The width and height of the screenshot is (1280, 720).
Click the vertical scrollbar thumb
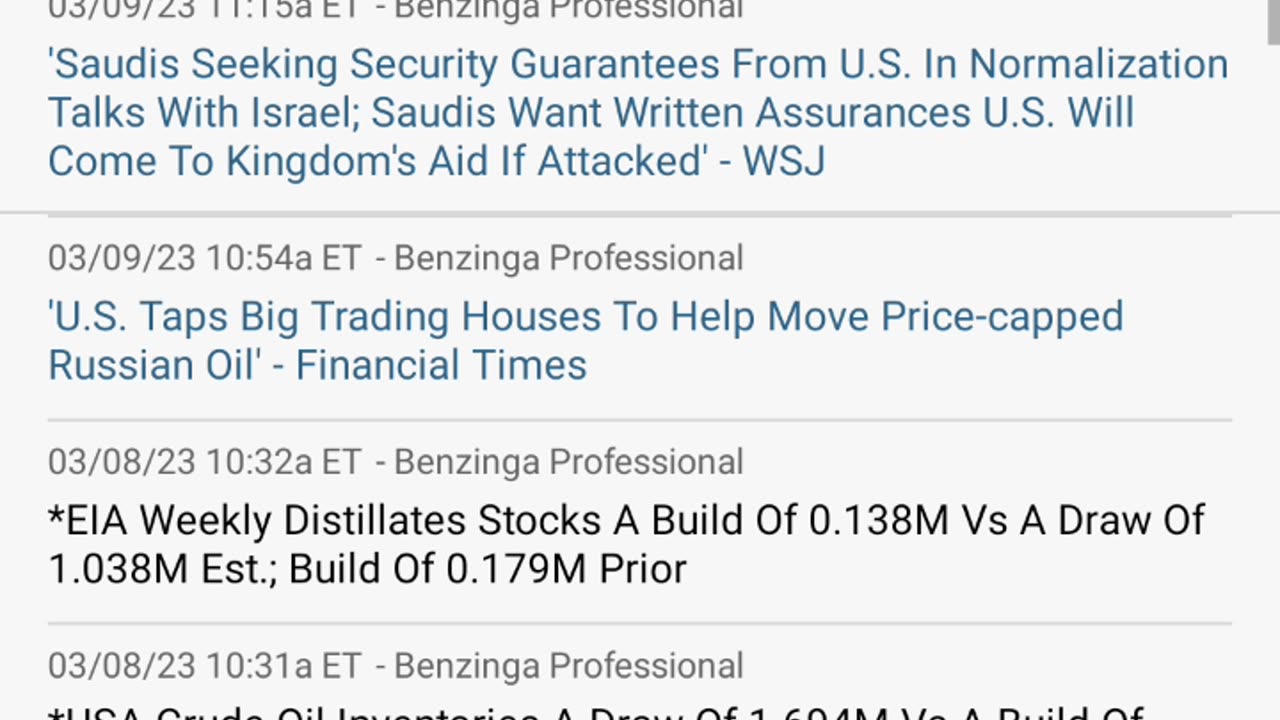point(1272,22)
